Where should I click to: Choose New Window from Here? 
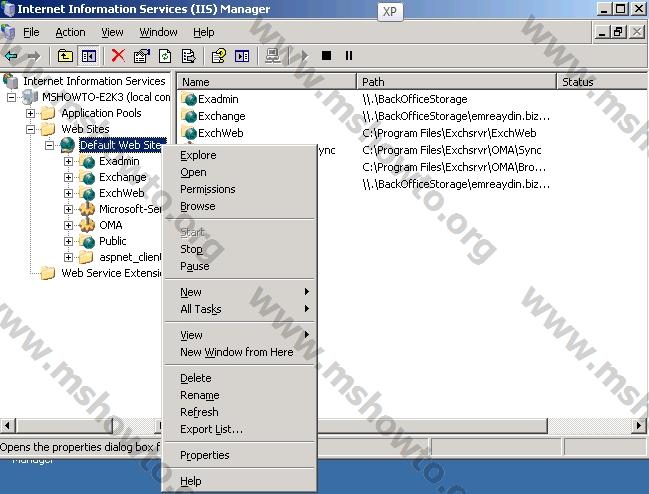coord(240,352)
